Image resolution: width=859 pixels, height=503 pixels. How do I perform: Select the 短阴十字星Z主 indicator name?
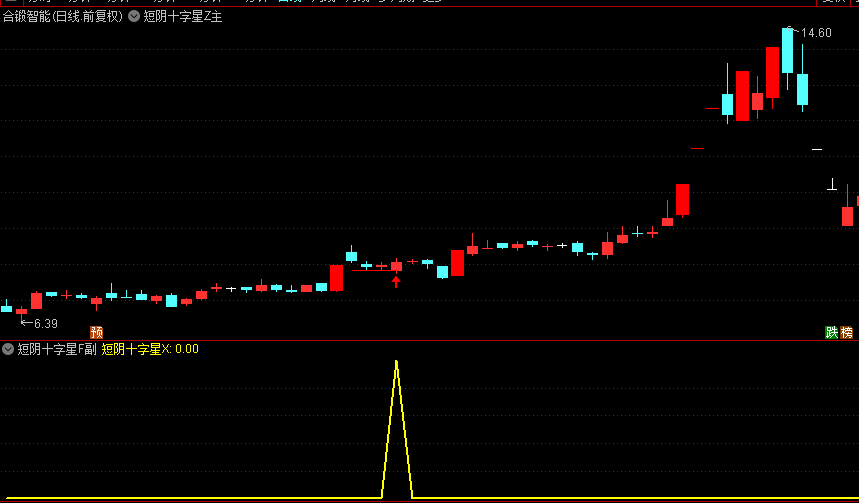point(183,16)
